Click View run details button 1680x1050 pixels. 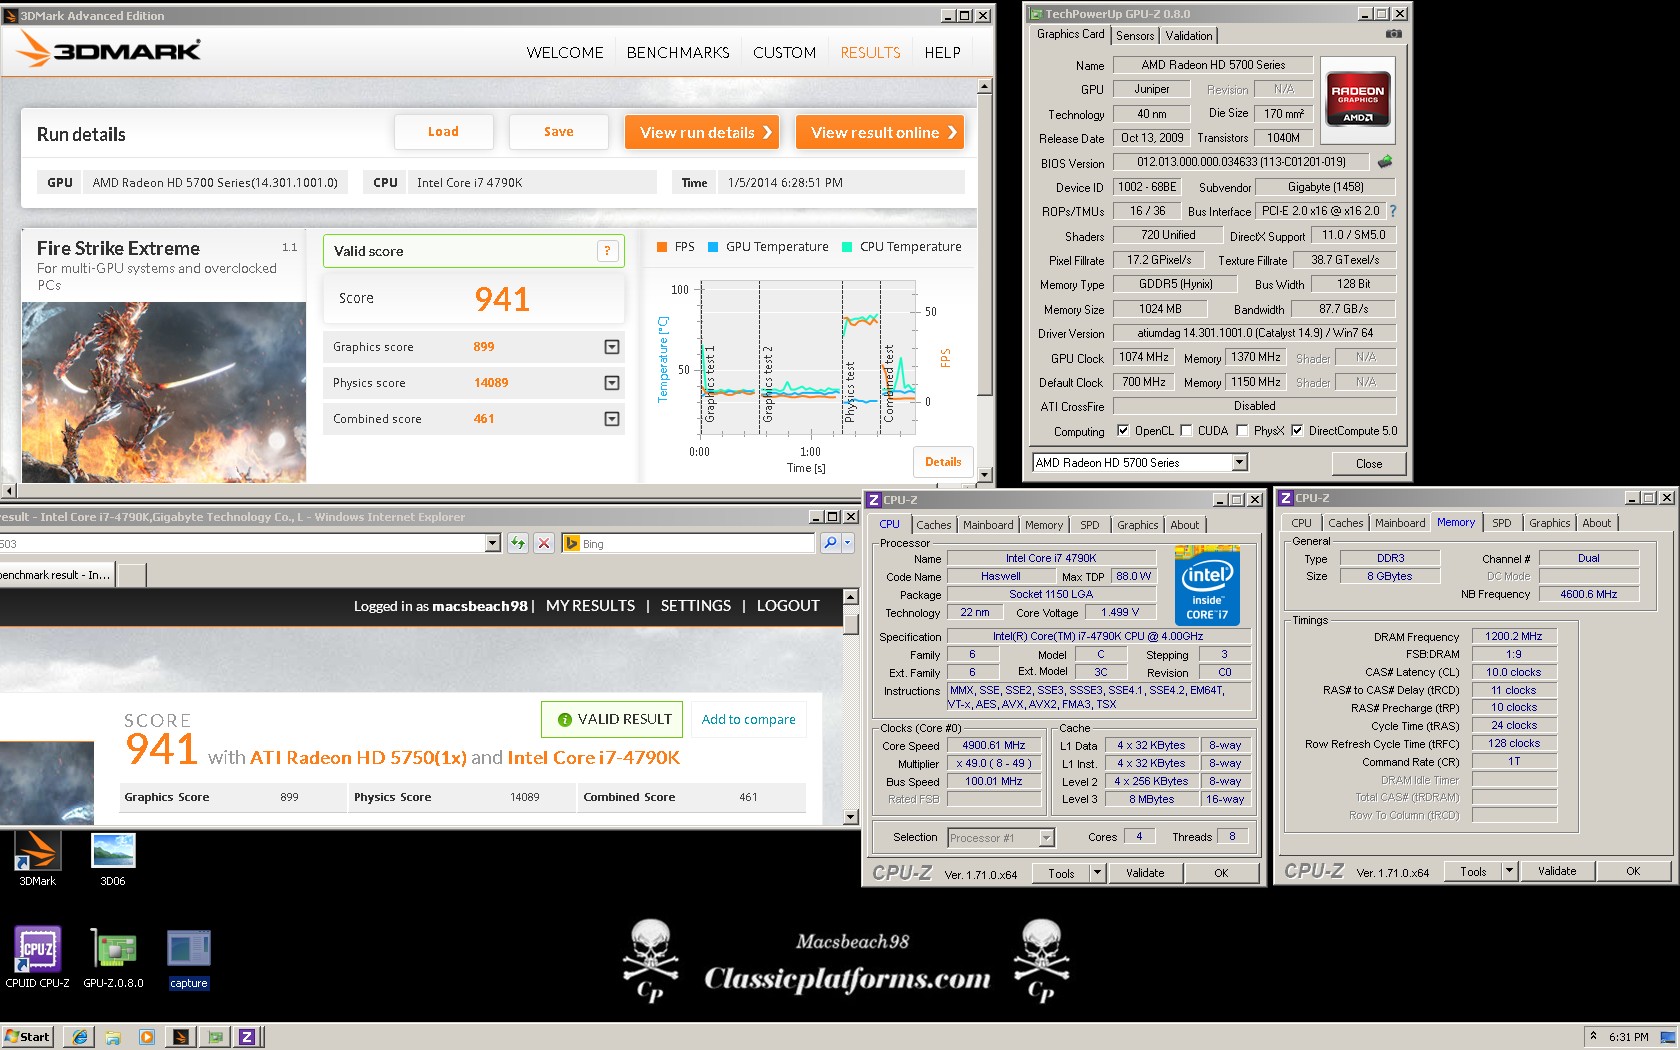[702, 132]
